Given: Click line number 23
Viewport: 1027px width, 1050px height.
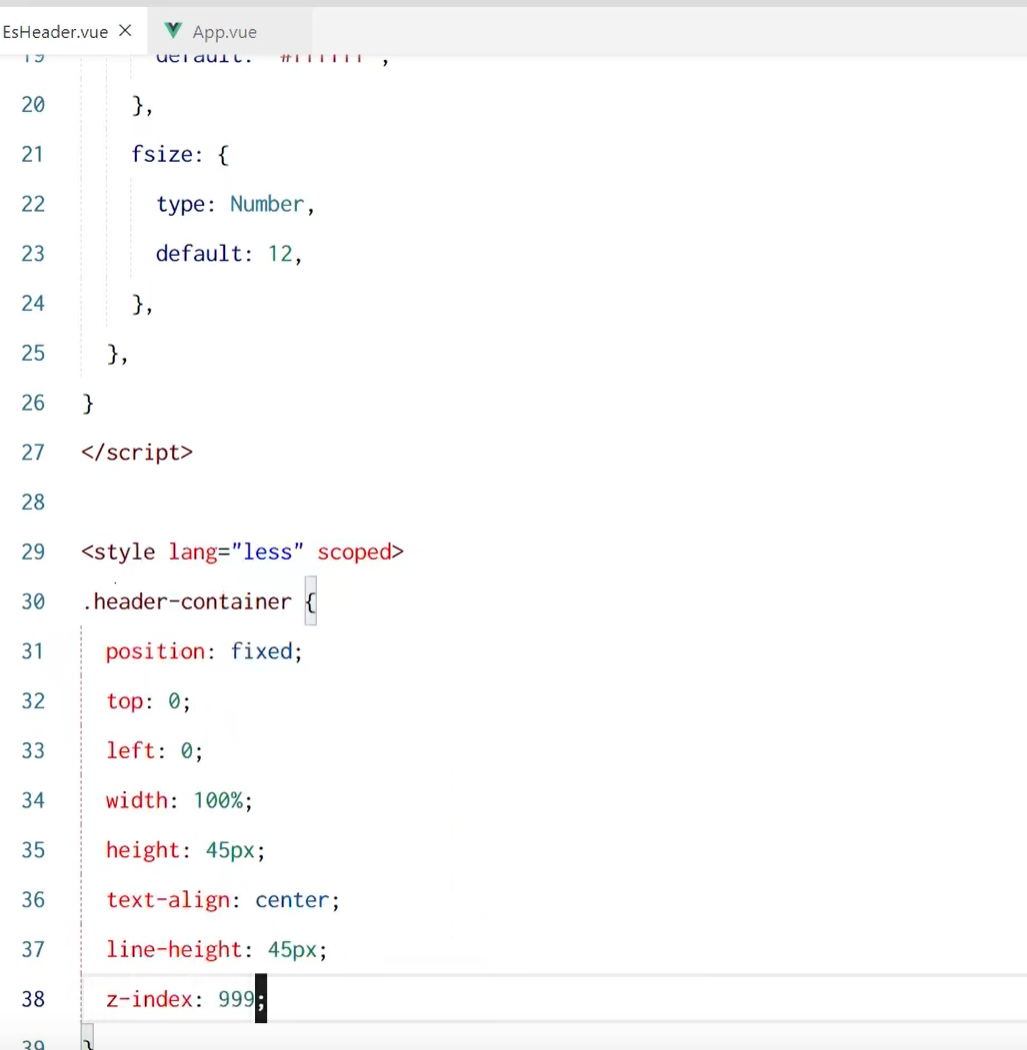Looking at the screenshot, I should click(x=33, y=253).
